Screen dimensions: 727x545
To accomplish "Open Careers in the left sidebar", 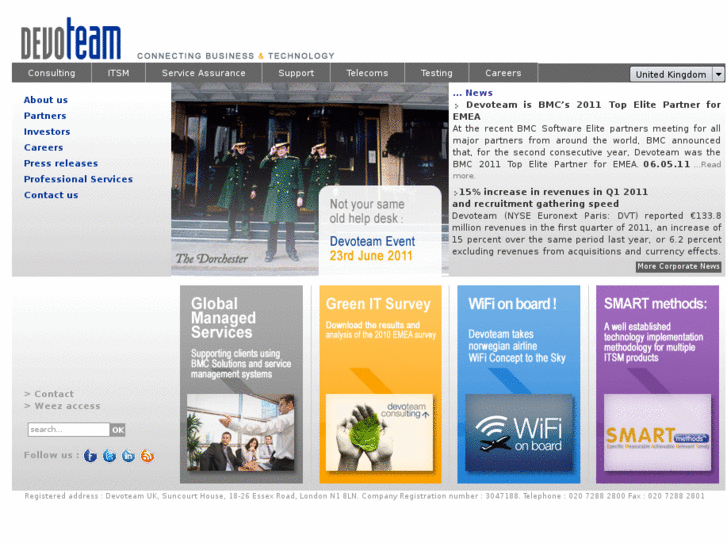I will [x=44, y=147].
